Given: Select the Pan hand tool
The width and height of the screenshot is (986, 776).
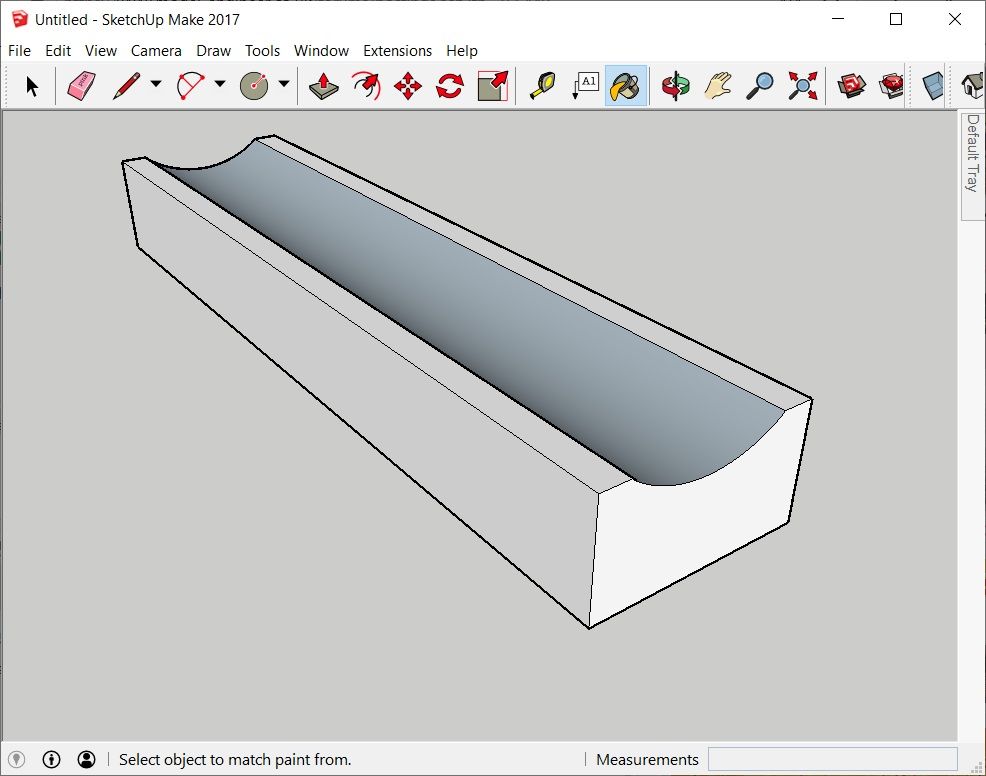Looking at the screenshot, I should tap(718, 86).
